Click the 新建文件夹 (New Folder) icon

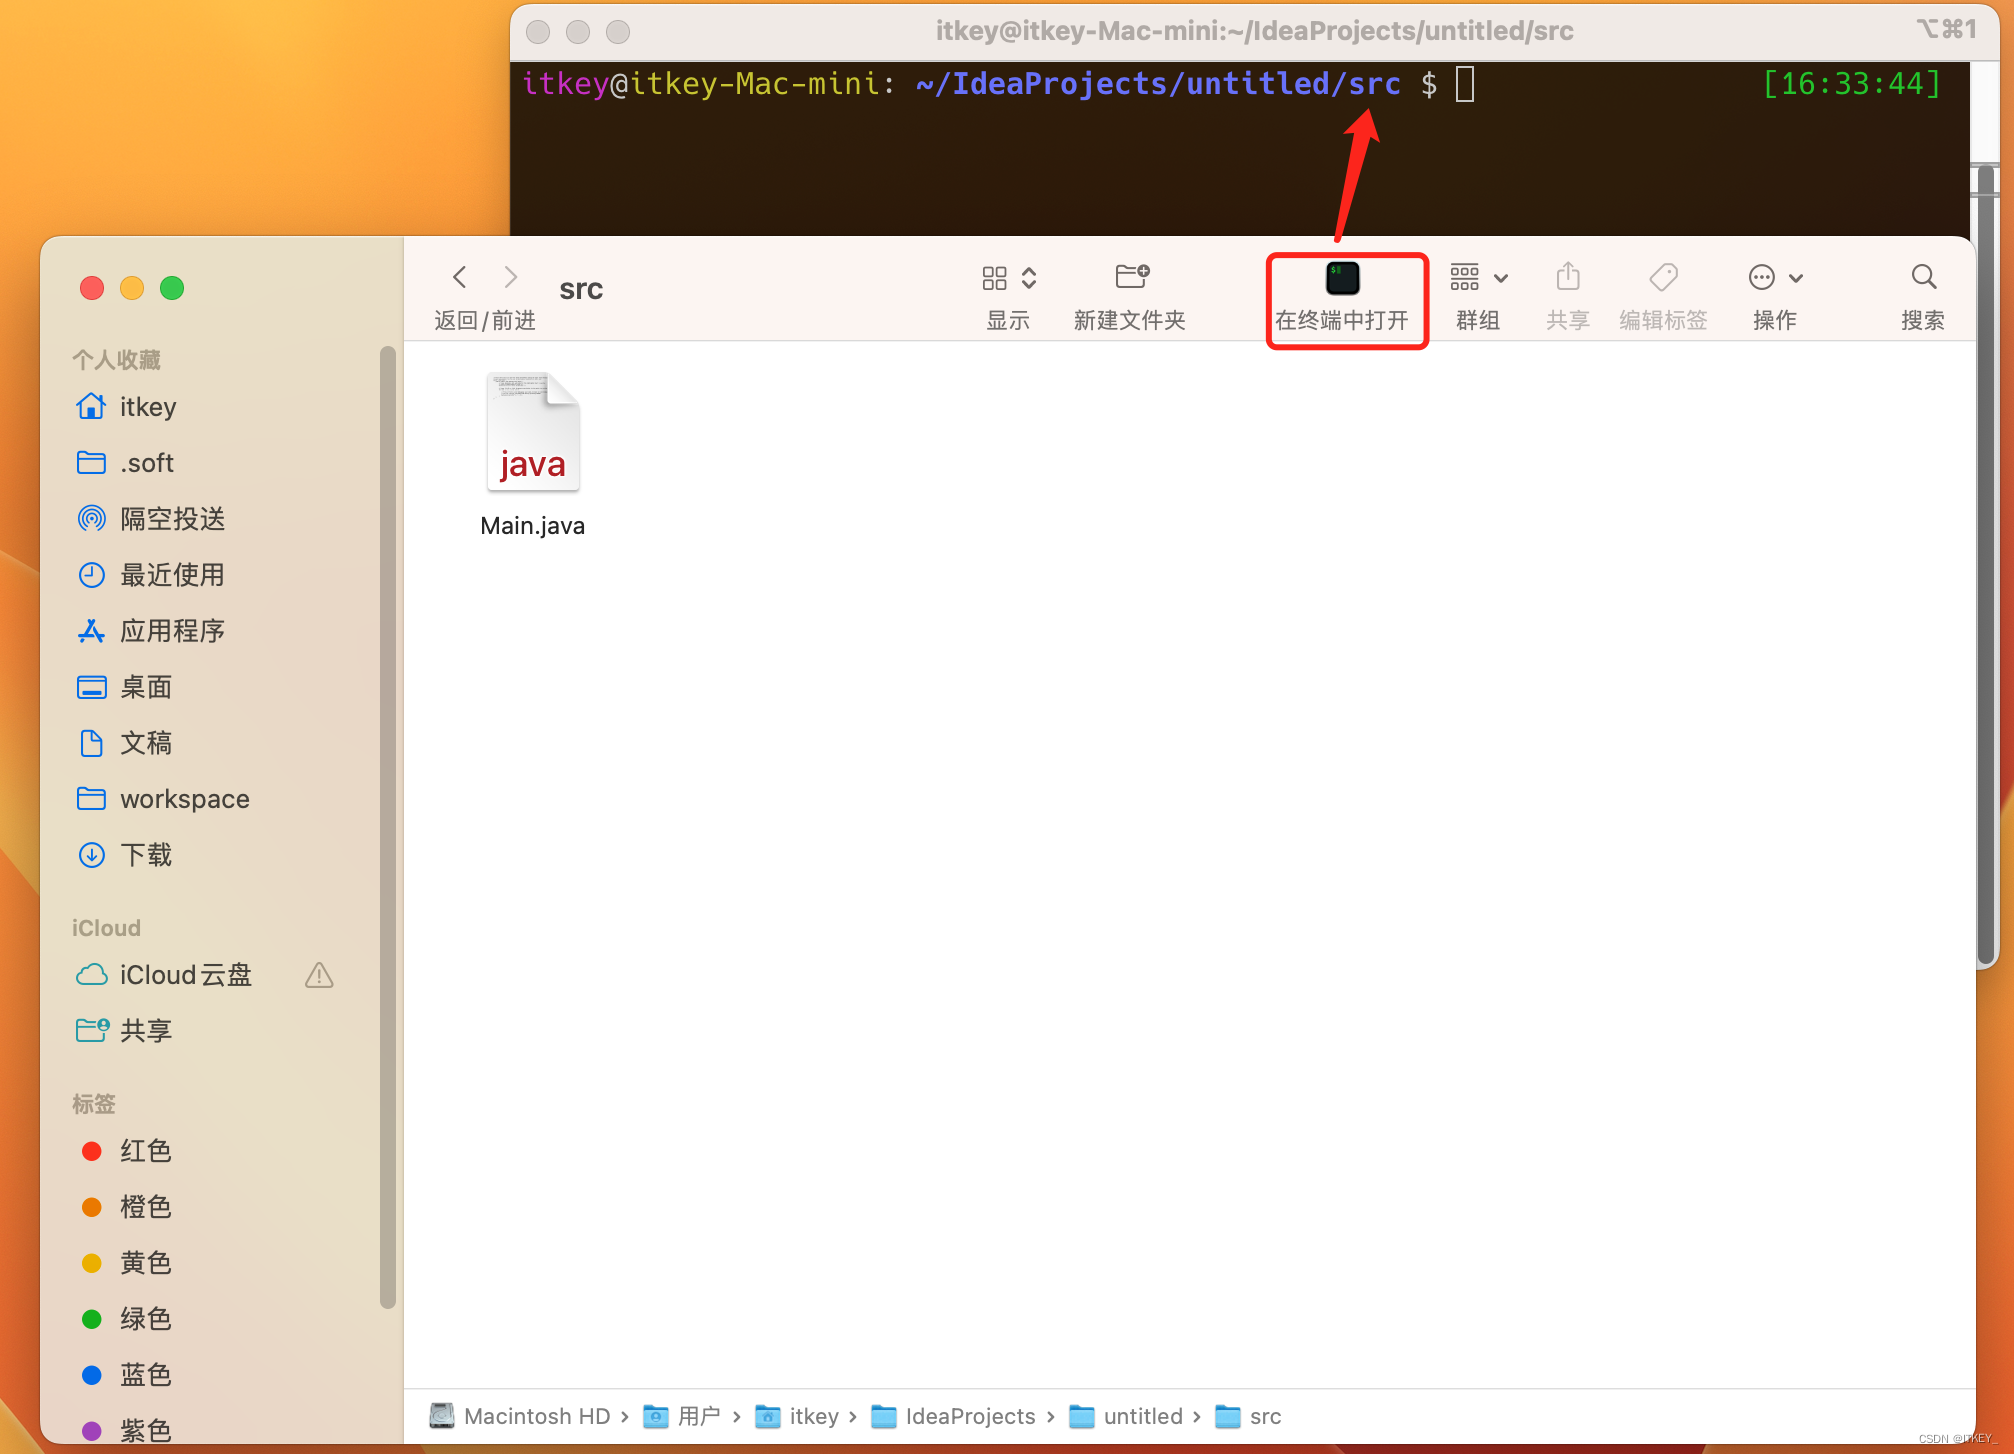(x=1131, y=278)
